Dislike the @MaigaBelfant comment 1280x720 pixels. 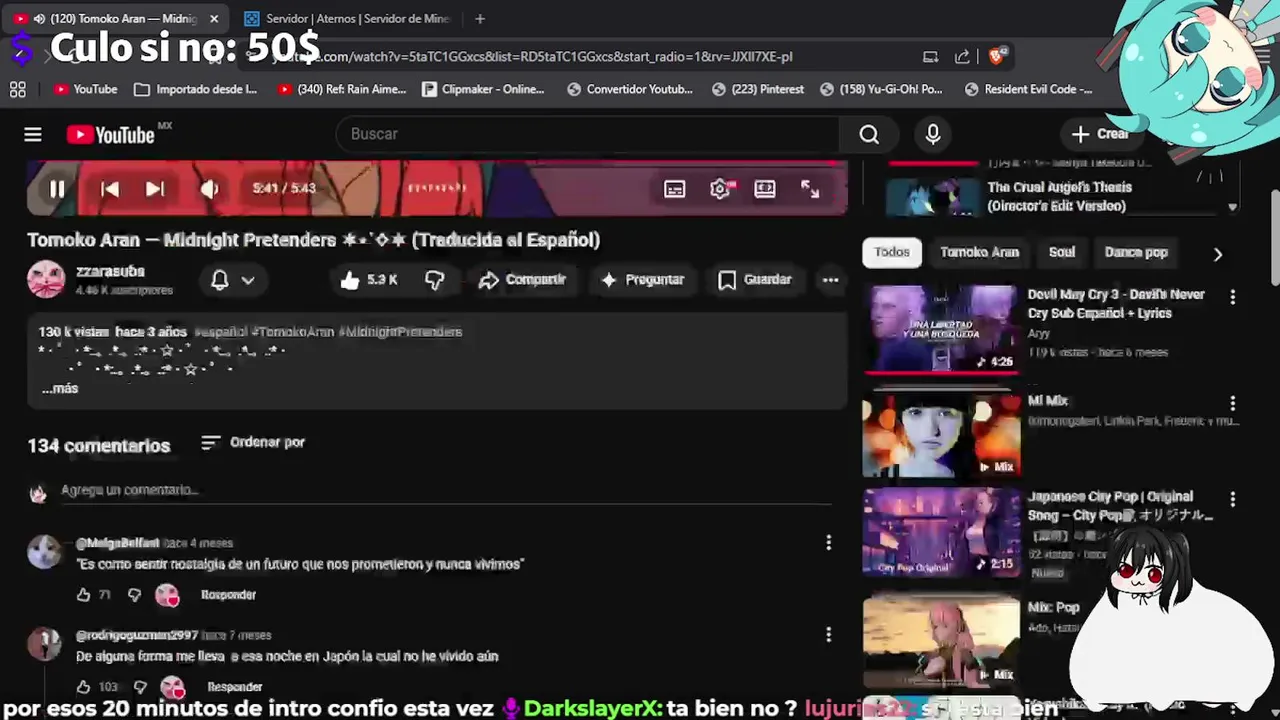pyautogui.click(x=134, y=595)
